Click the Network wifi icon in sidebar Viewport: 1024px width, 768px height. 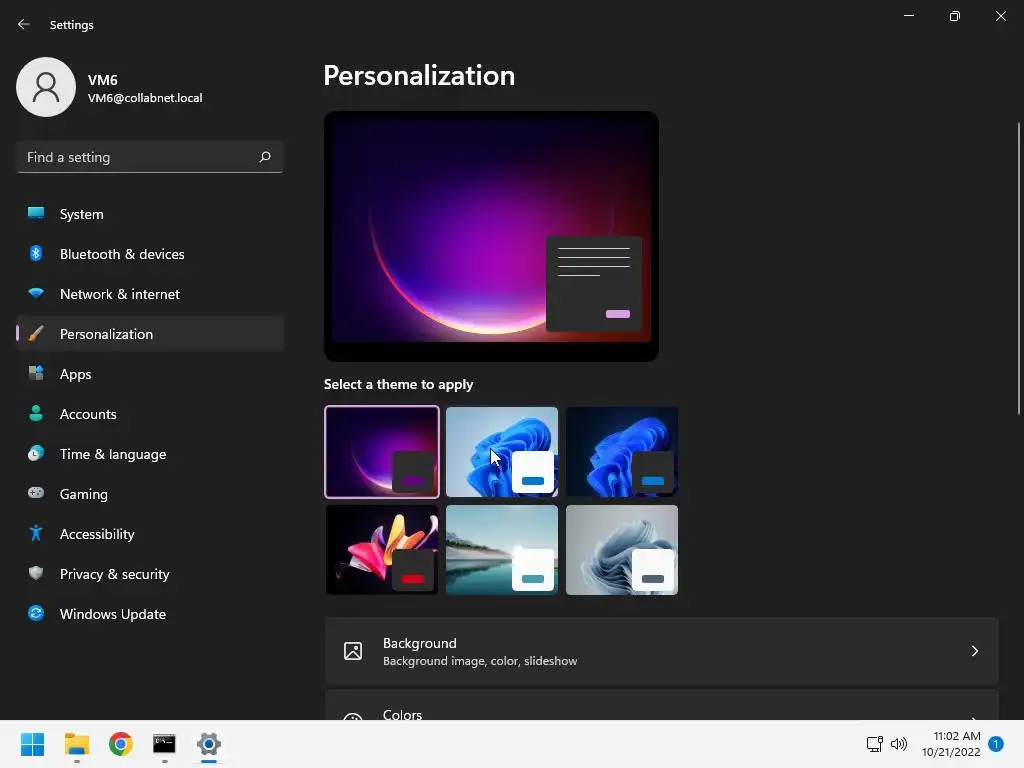click(x=36, y=294)
